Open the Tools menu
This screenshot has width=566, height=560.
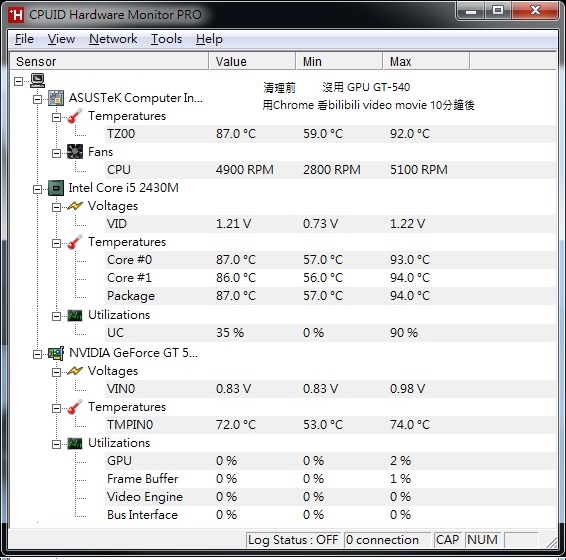point(166,39)
